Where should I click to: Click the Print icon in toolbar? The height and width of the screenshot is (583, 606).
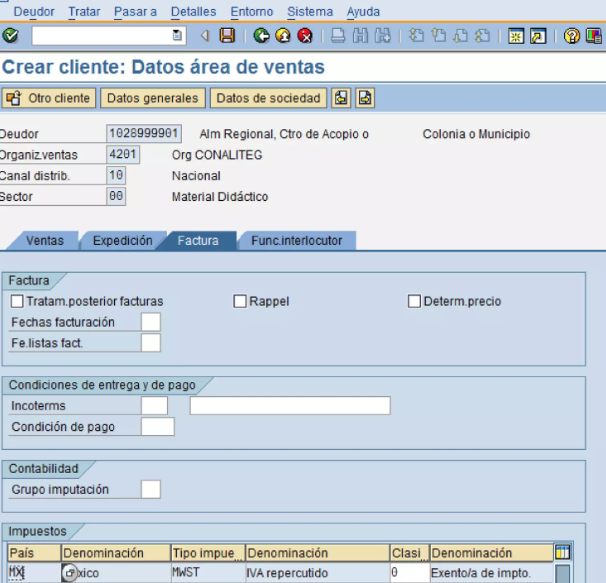338,36
